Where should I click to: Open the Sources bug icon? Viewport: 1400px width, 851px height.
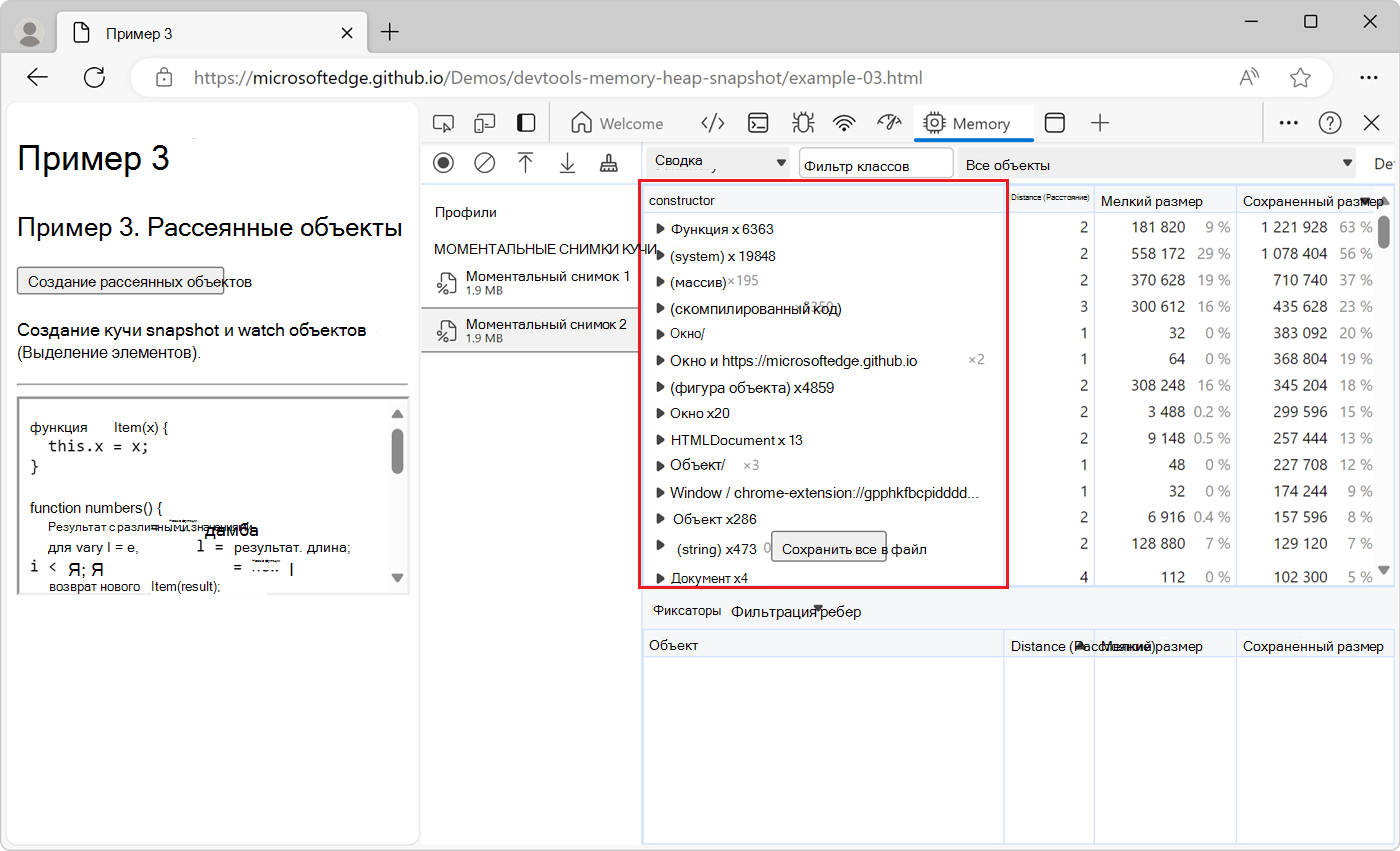point(802,123)
